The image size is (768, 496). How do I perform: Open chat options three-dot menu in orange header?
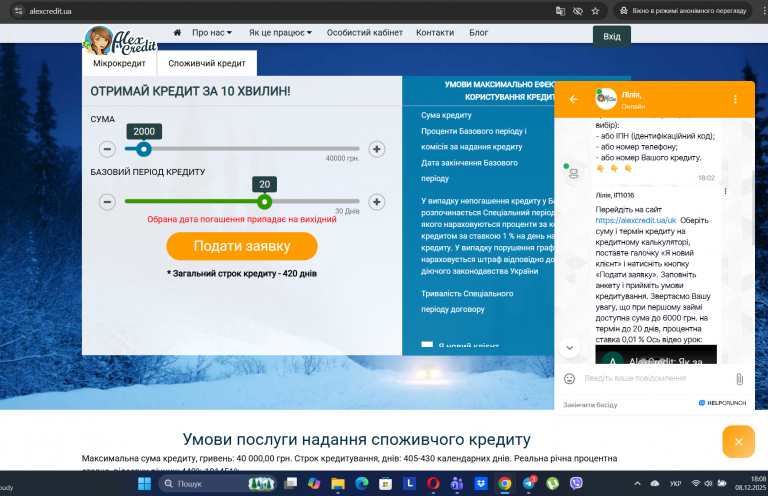click(735, 99)
